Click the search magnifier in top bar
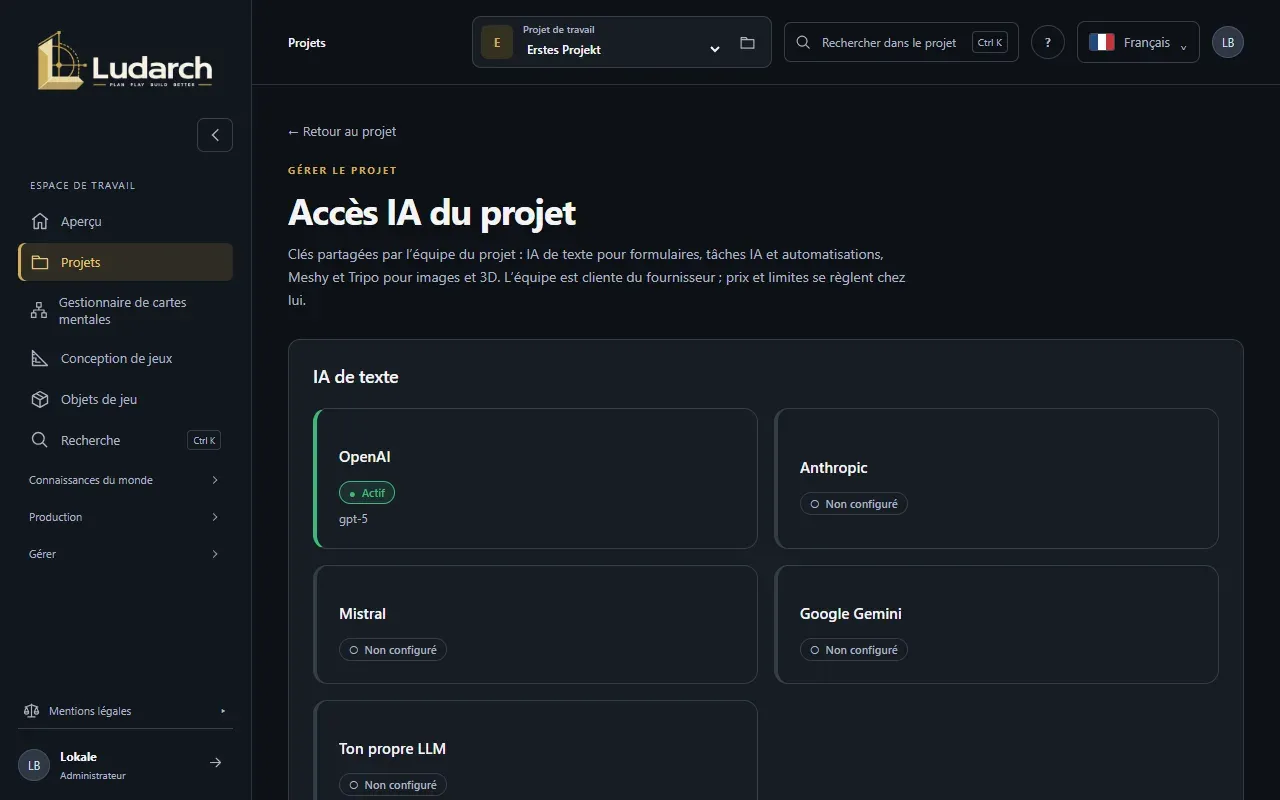Screen dimensions: 1280x800 (x=803, y=43)
